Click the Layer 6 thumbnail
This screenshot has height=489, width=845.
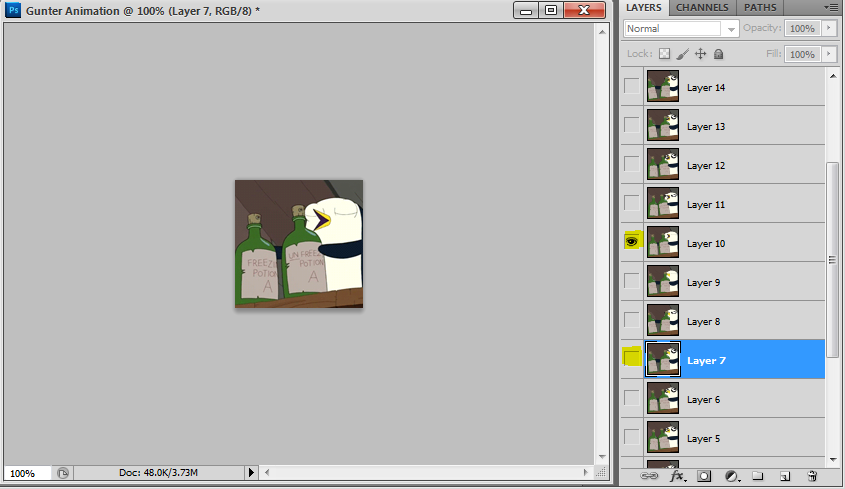[663, 398]
